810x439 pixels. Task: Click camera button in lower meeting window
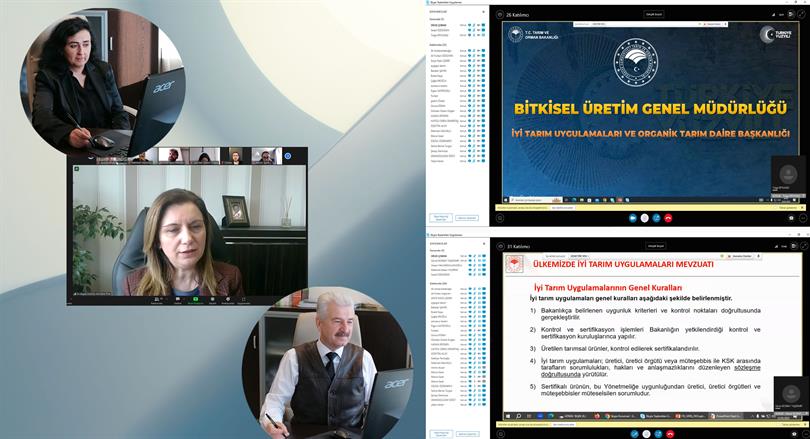click(x=634, y=434)
